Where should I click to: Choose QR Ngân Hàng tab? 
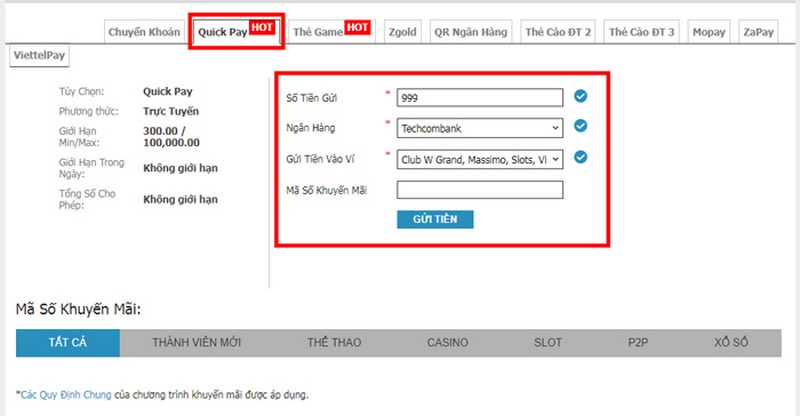[471, 32]
